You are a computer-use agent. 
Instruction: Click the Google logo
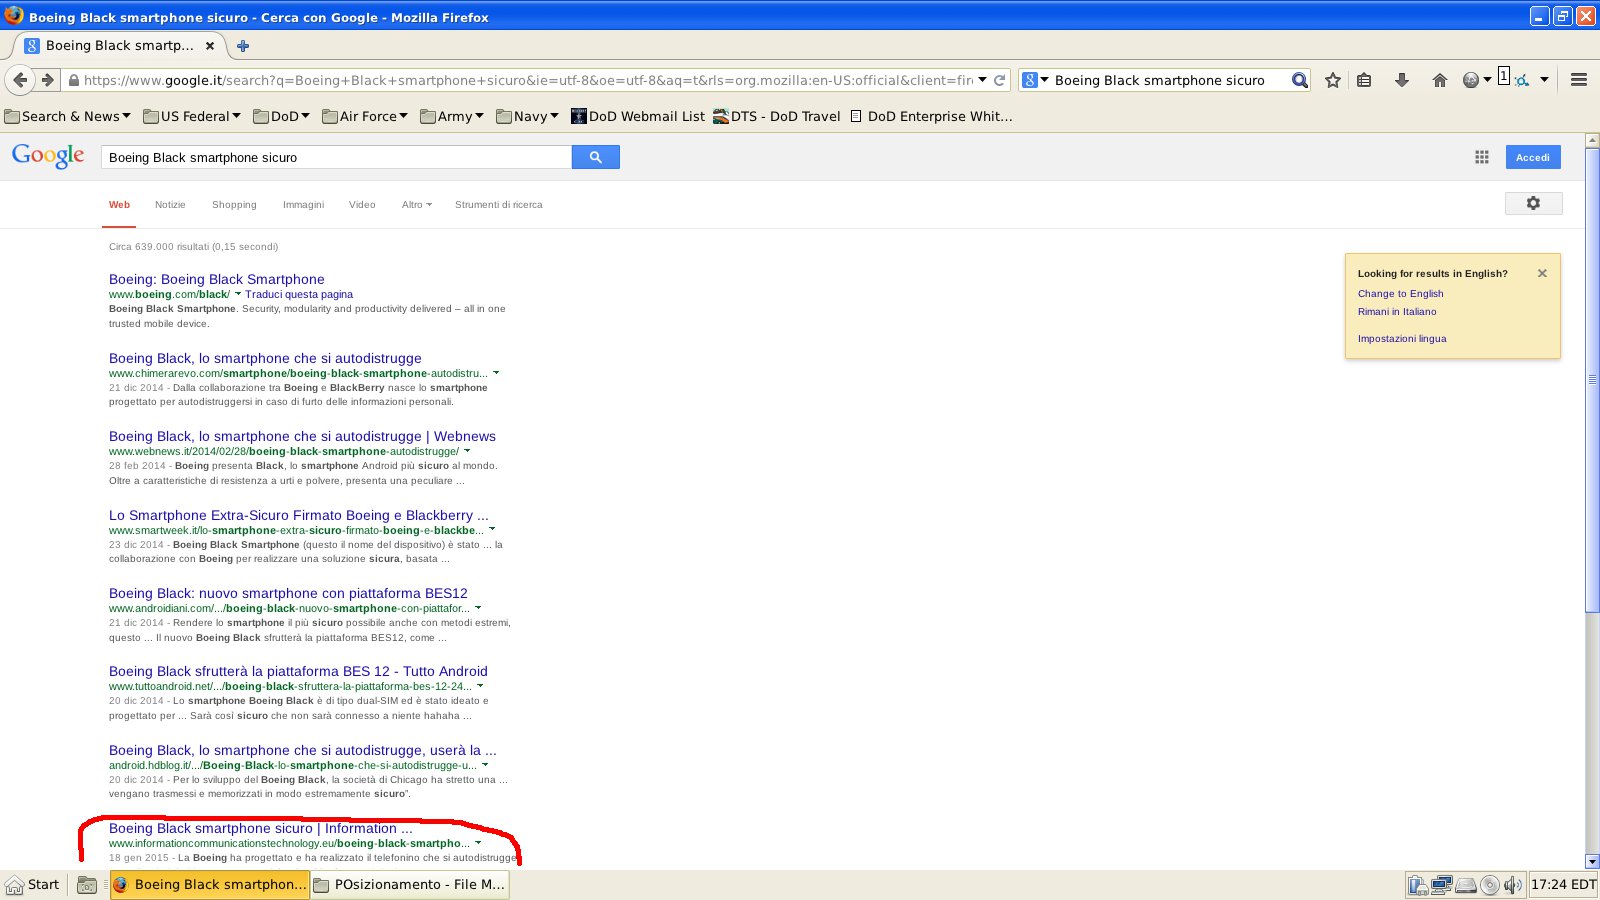[x=48, y=156]
